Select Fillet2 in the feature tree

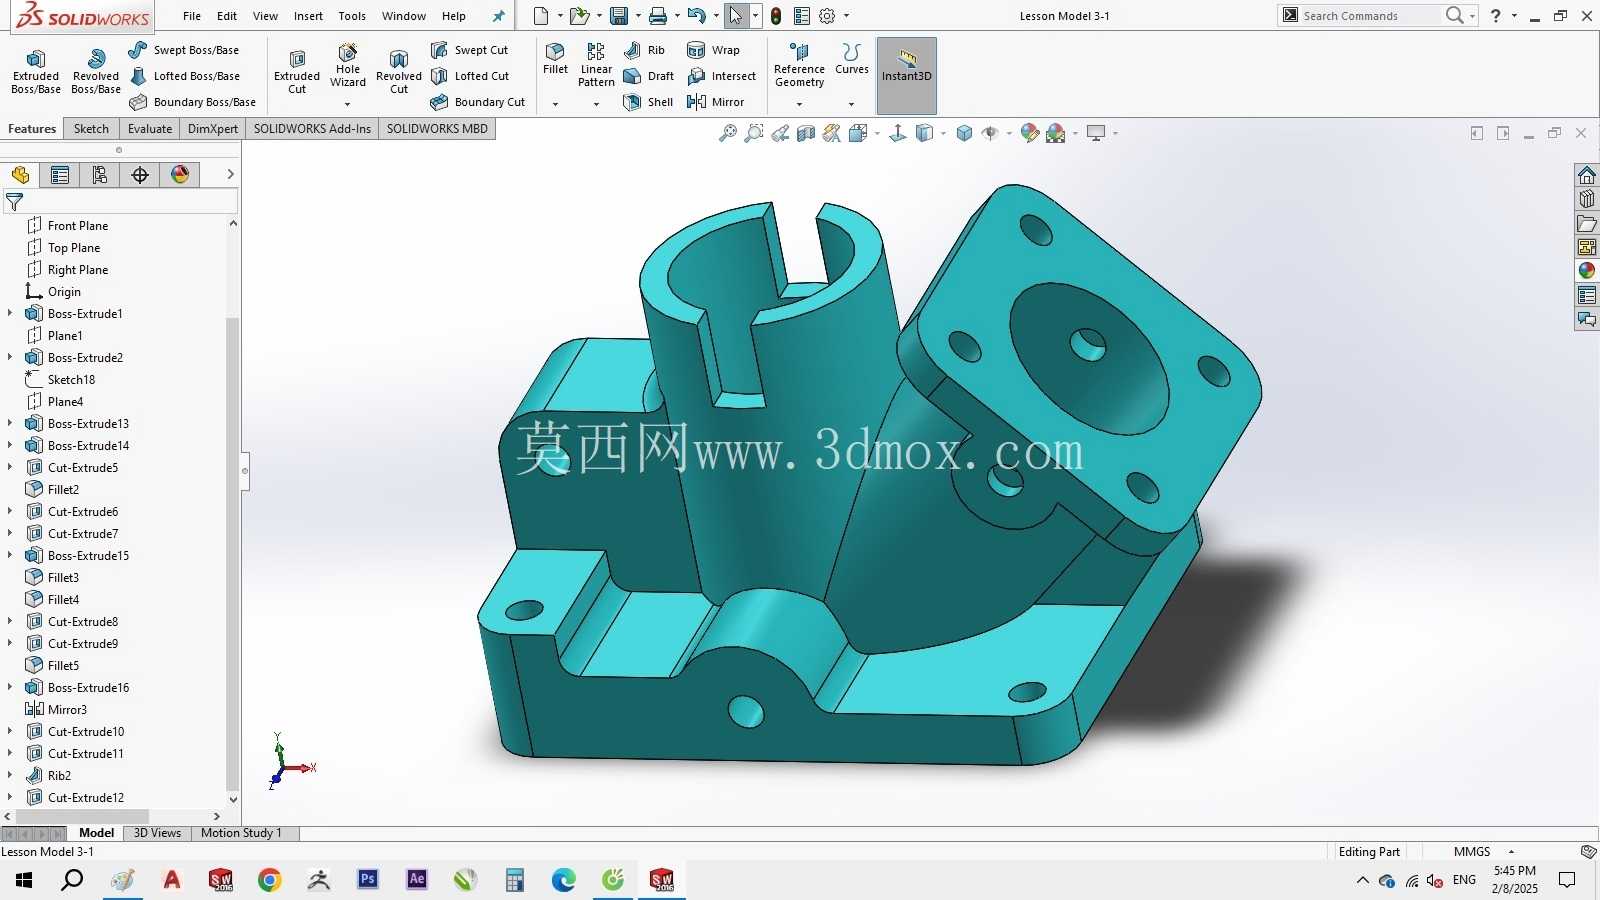click(52, 489)
